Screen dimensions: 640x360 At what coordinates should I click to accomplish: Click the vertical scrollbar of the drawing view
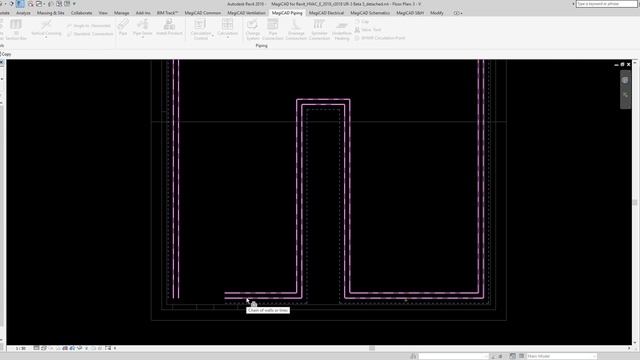click(635, 202)
